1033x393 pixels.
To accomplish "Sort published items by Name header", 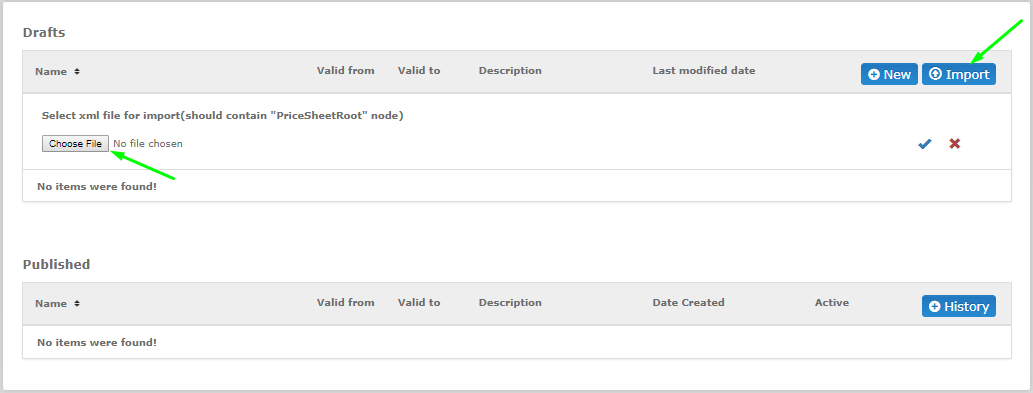I will 51,303.
